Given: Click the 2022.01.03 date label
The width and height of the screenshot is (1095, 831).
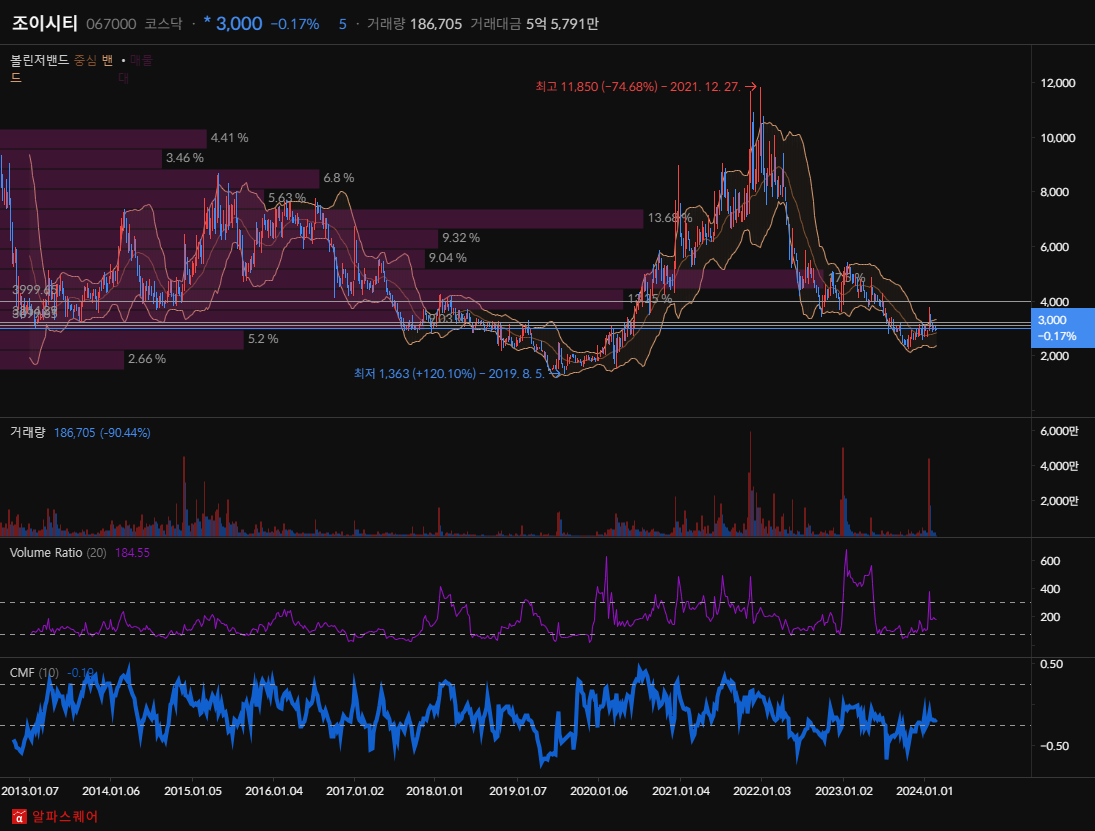Looking at the screenshot, I should [x=762, y=791].
